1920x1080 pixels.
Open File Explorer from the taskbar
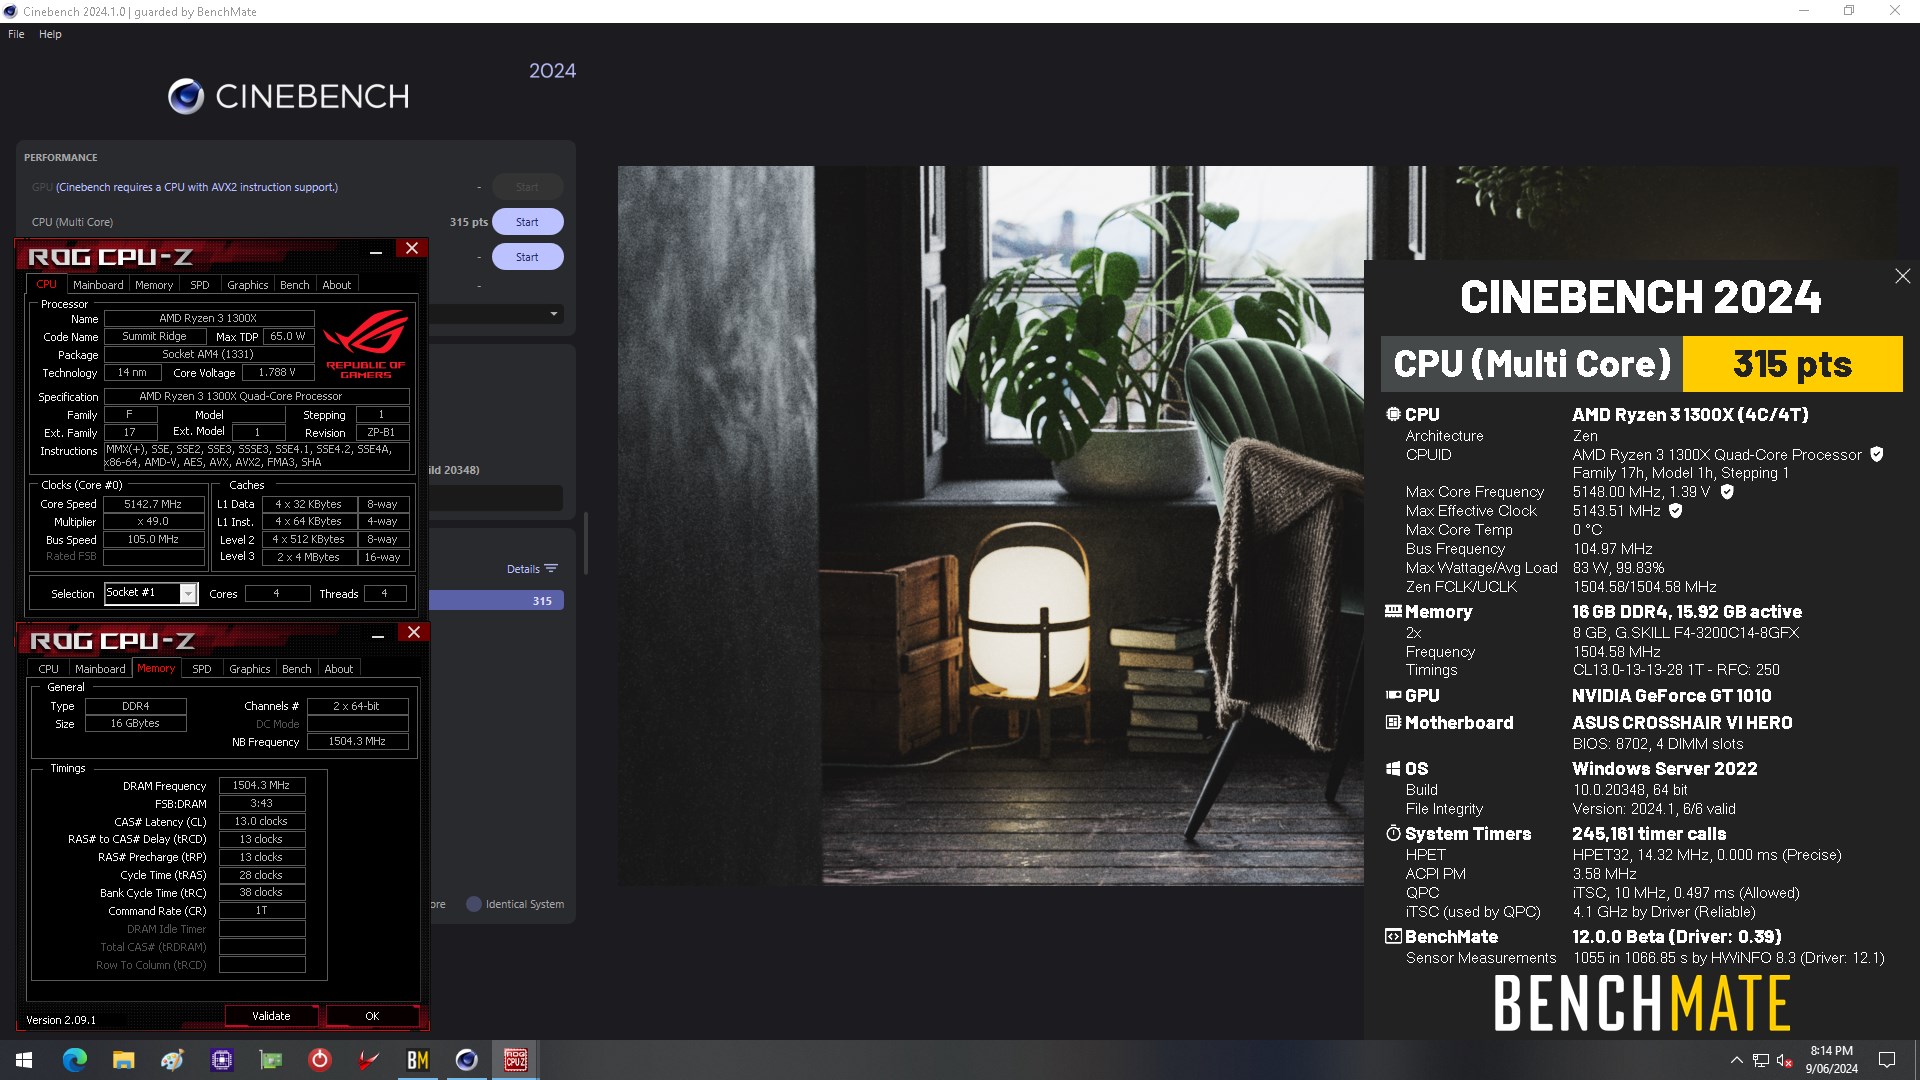[123, 1060]
